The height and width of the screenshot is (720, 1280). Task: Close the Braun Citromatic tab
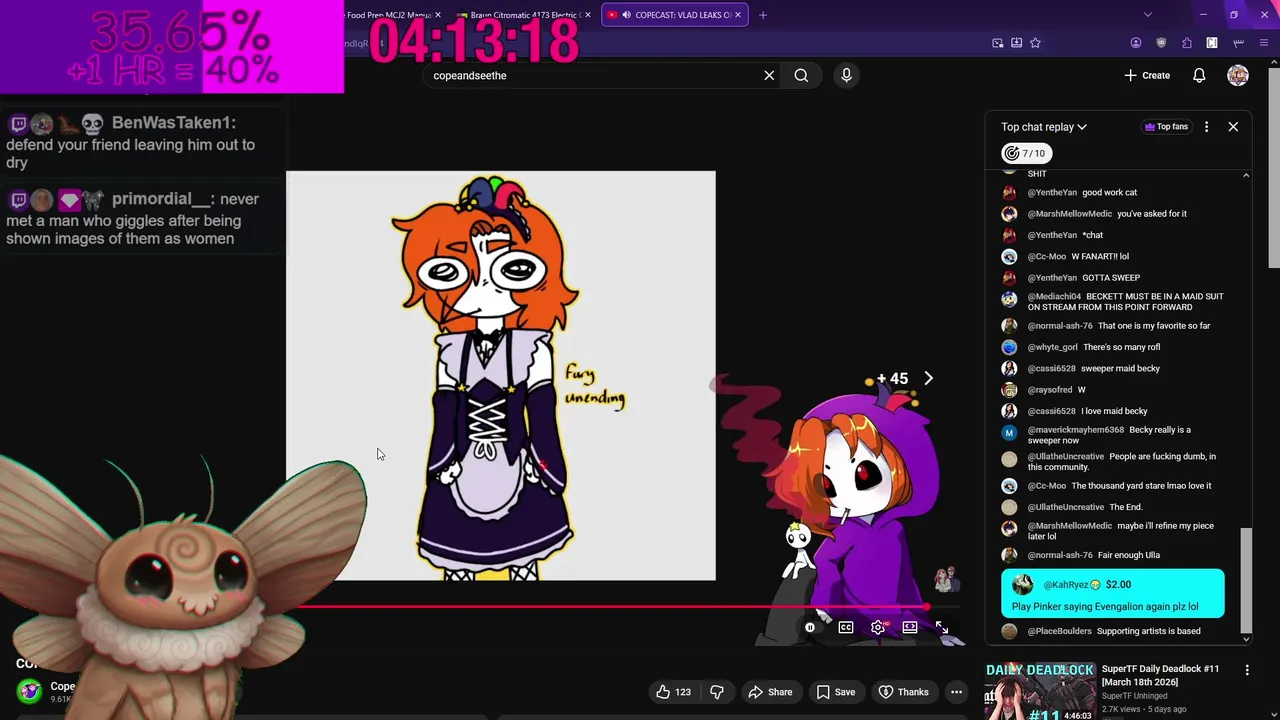coord(587,15)
